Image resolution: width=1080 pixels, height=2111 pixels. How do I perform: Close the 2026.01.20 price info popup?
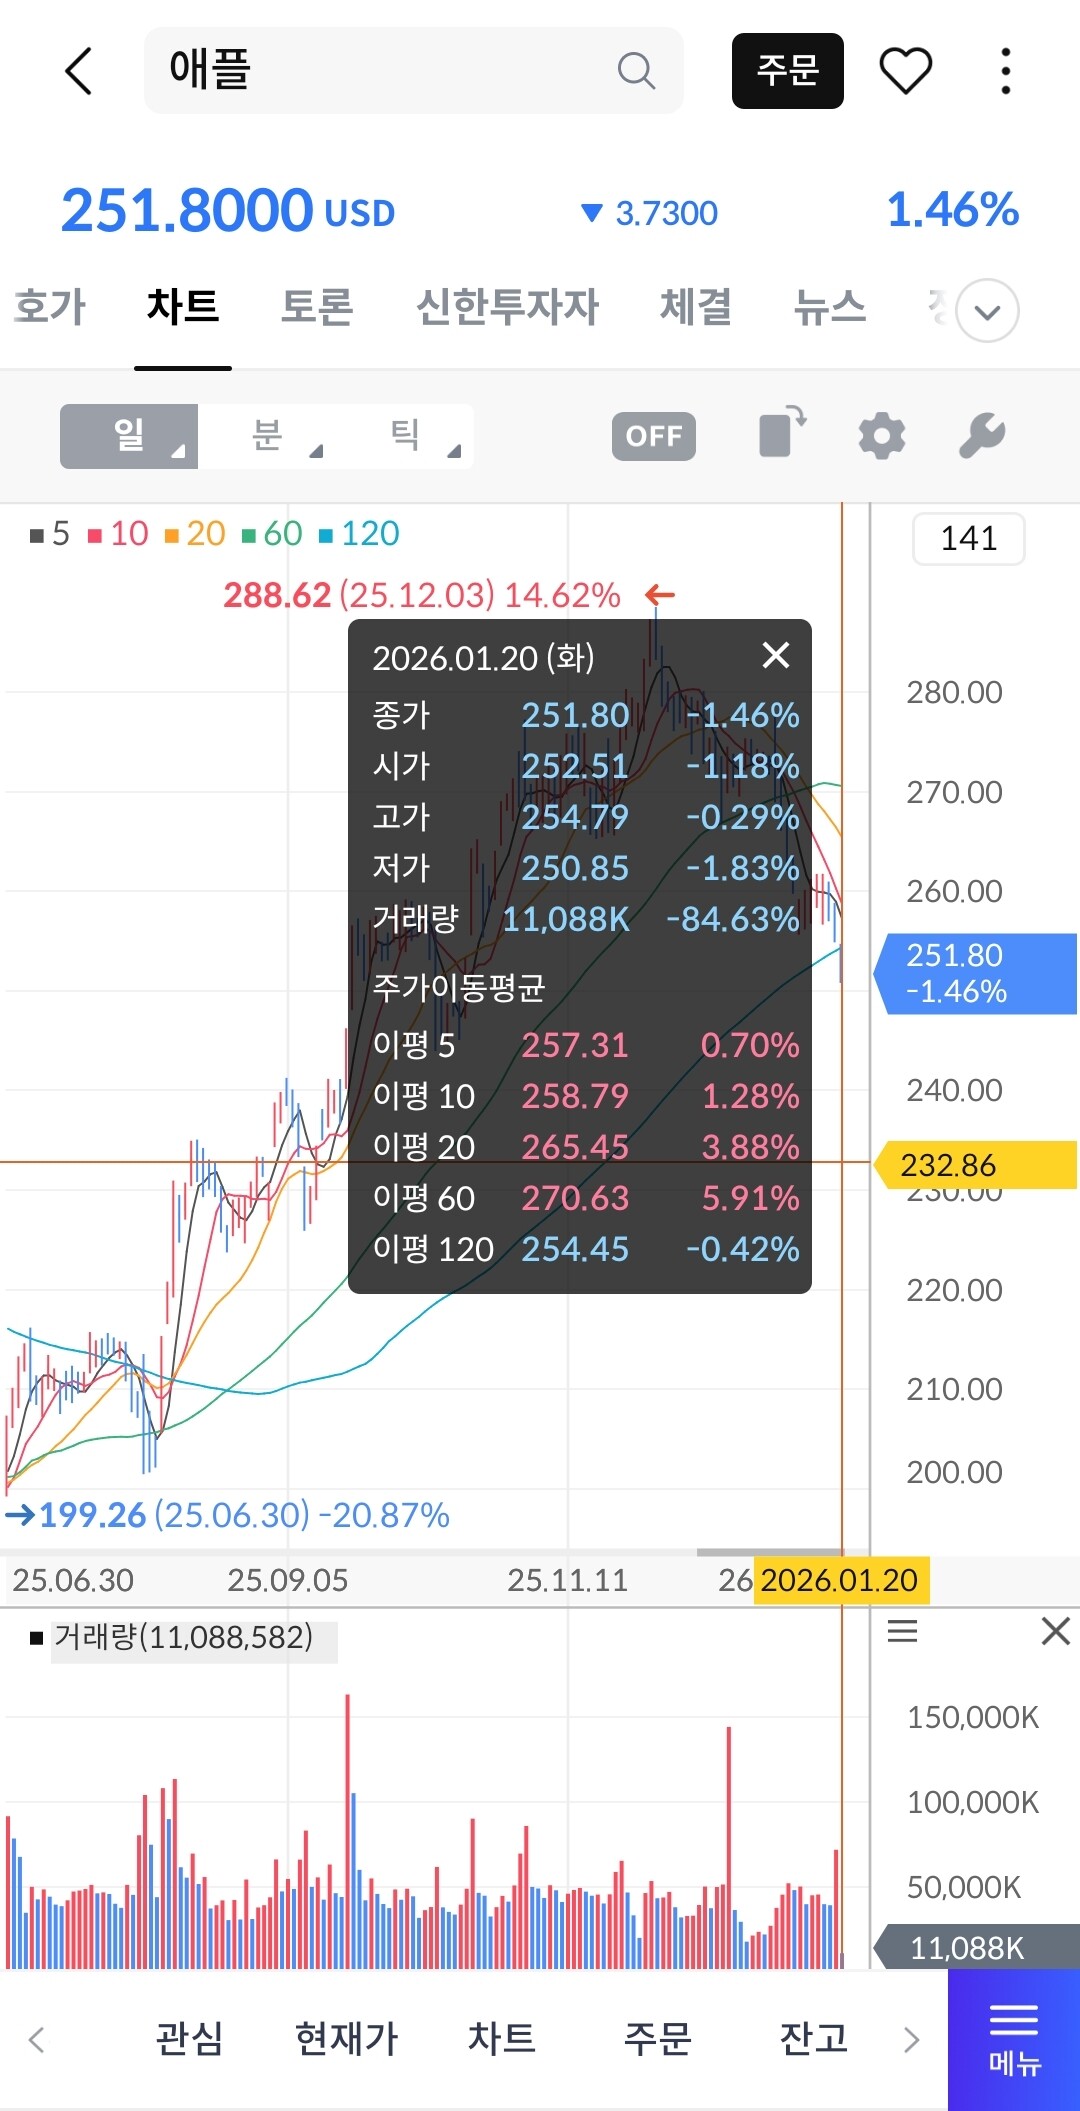(775, 656)
